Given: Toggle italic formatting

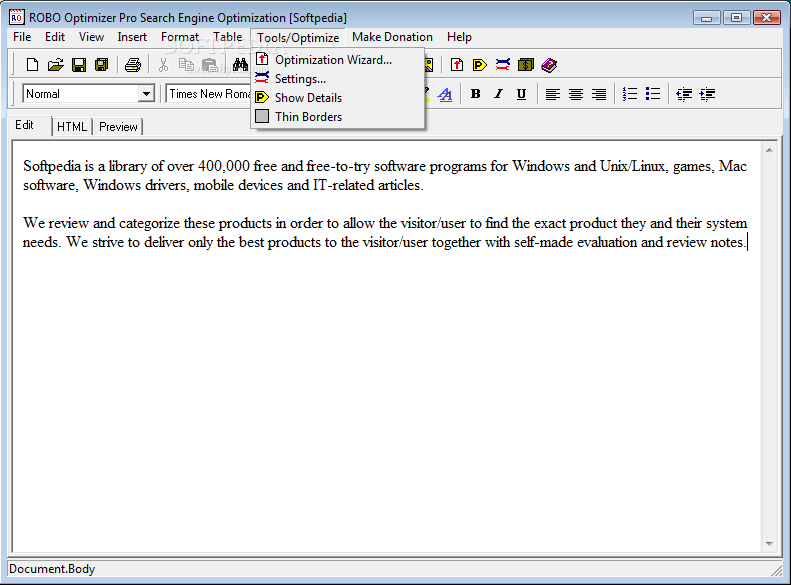Looking at the screenshot, I should coord(498,94).
